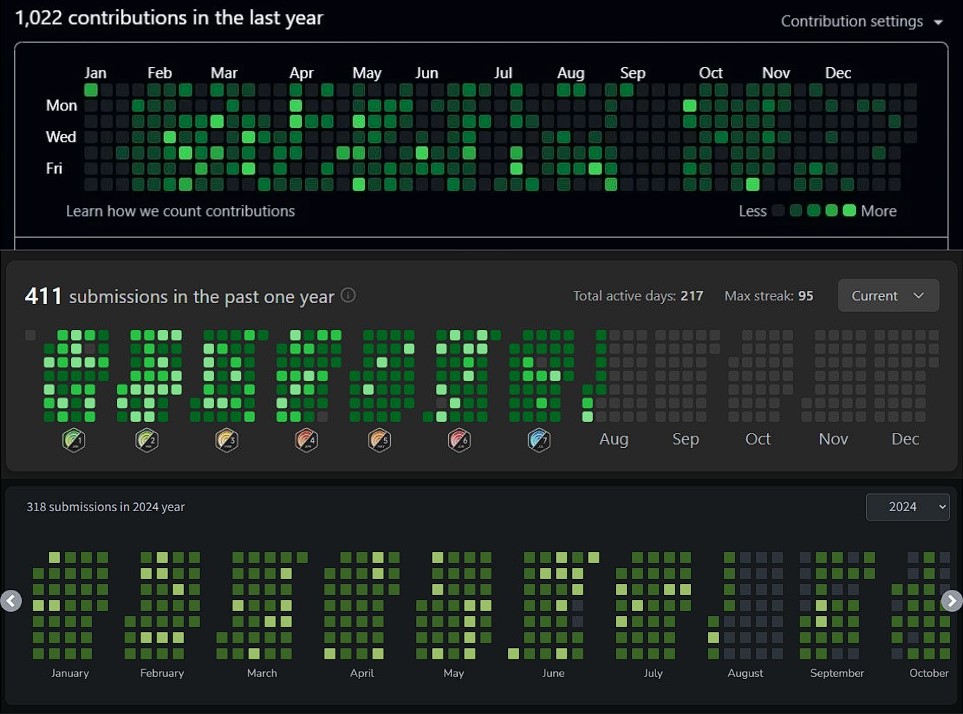Click the monthly badge numbered 2
This screenshot has height=714, width=963.
(147, 440)
